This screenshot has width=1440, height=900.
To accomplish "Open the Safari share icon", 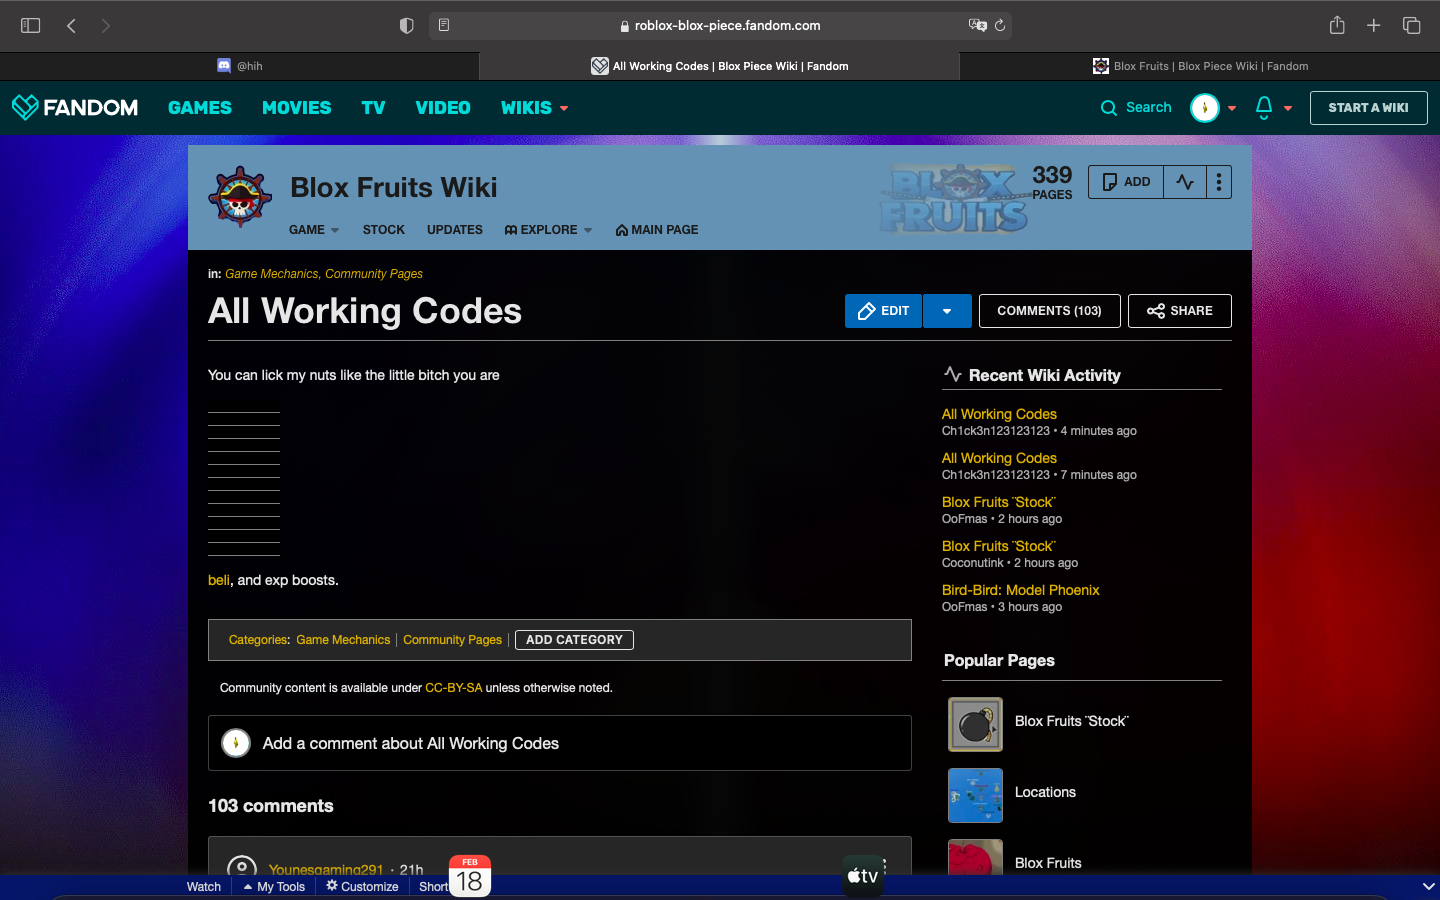I will 1337,25.
